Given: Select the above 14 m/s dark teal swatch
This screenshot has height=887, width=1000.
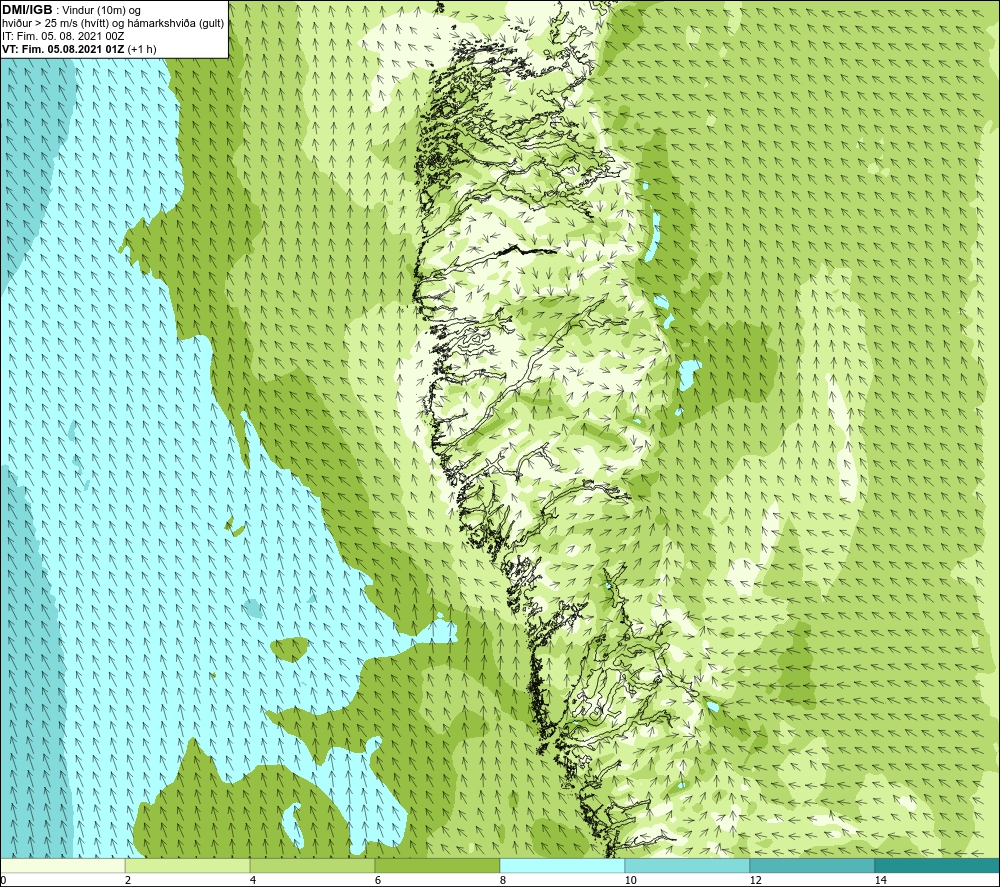Looking at the screenshot, I should tap(937, 865).
